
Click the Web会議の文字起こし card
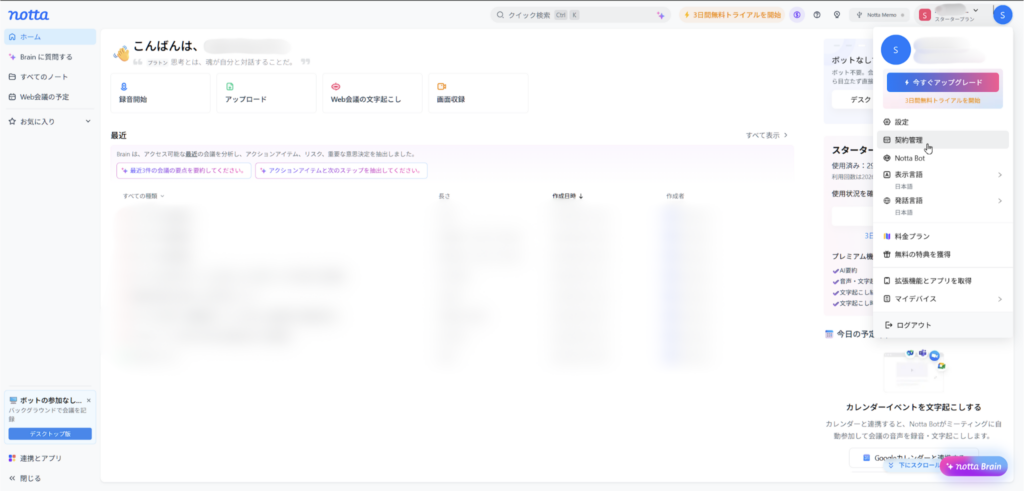(x=372, y=93)
